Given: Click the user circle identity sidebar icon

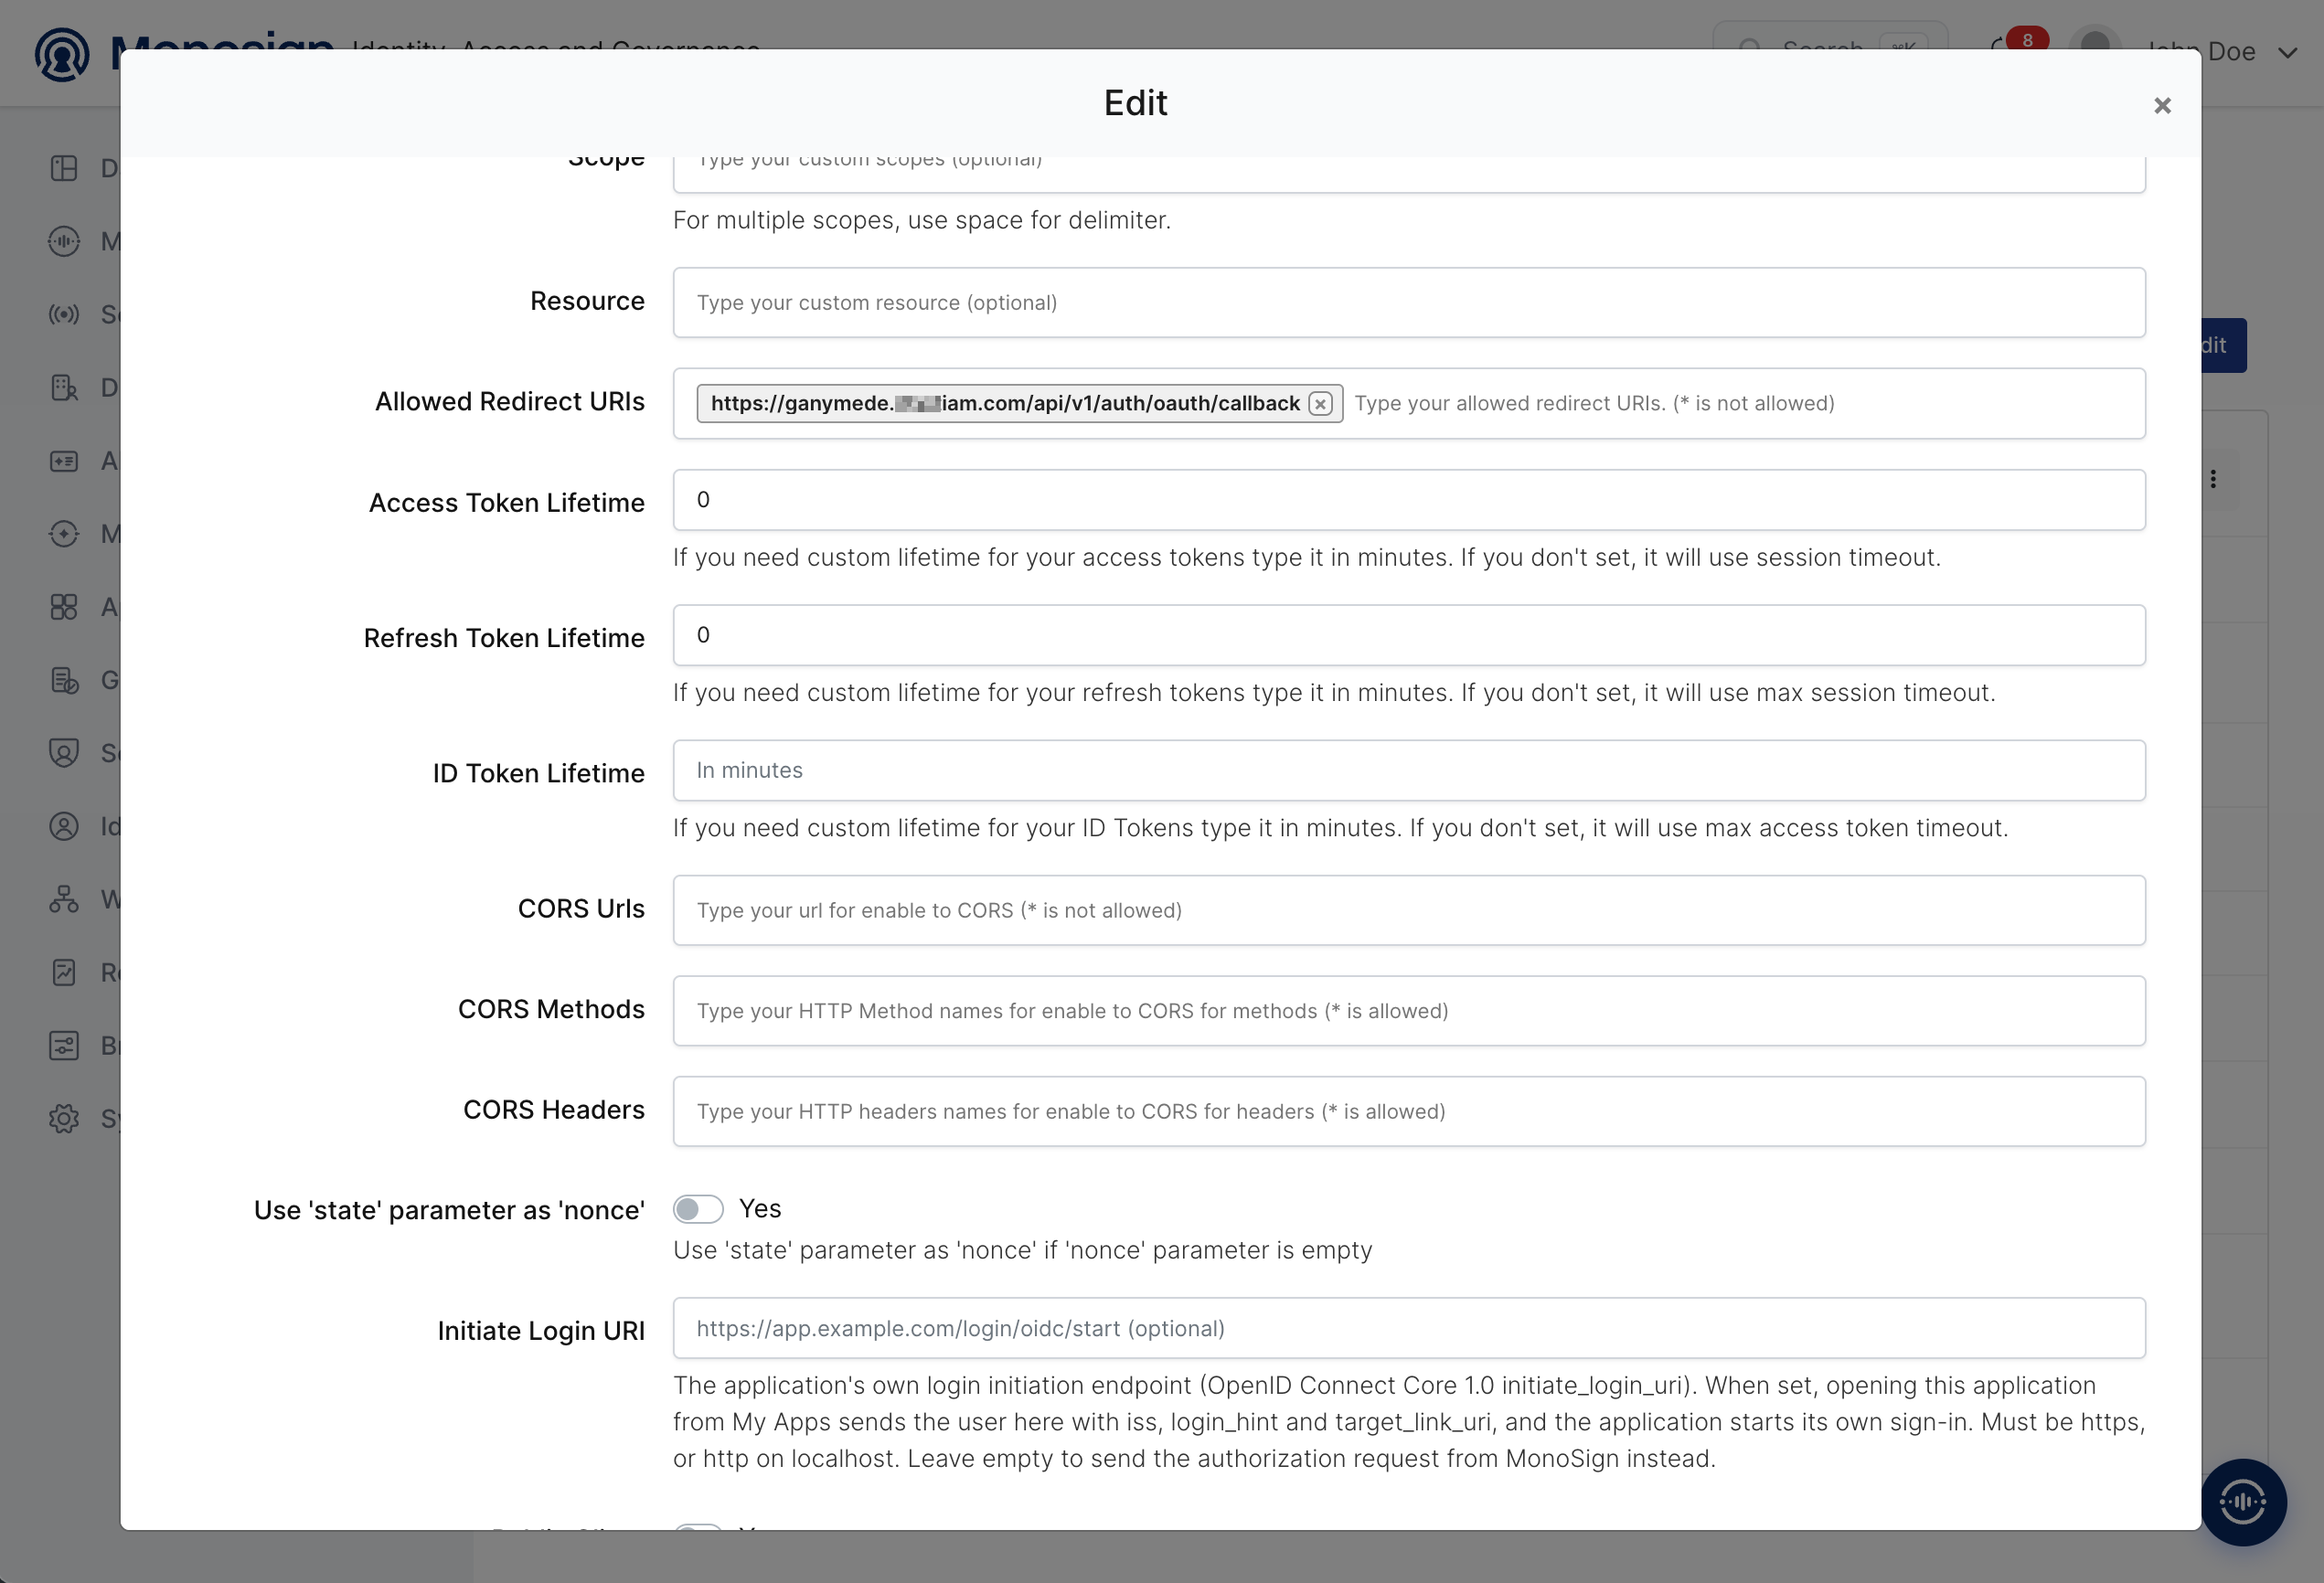Looking at the screenshot, I should click(64, 826).
